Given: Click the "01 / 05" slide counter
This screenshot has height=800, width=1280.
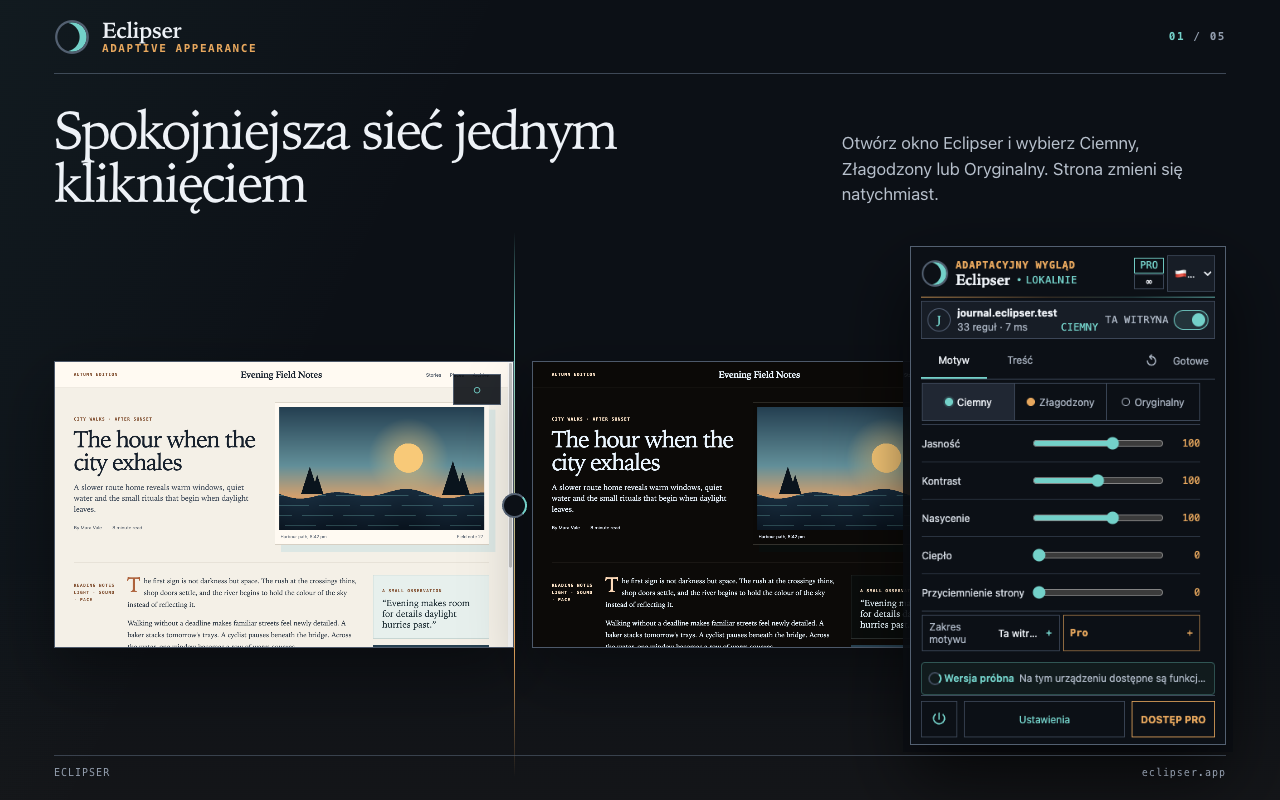Looking at the screenshot, I should click(1197, 36).
